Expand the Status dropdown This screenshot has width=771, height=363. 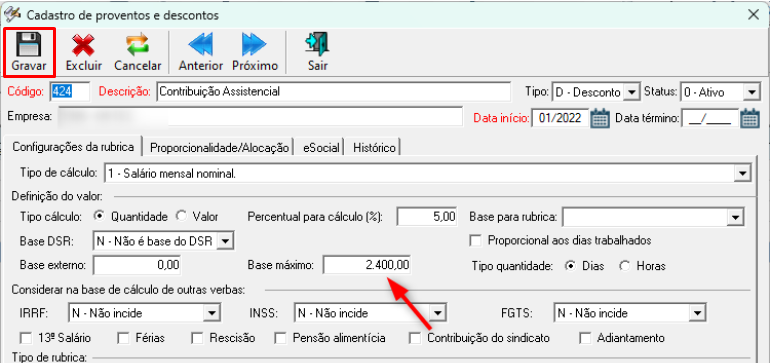coord(750,92)
